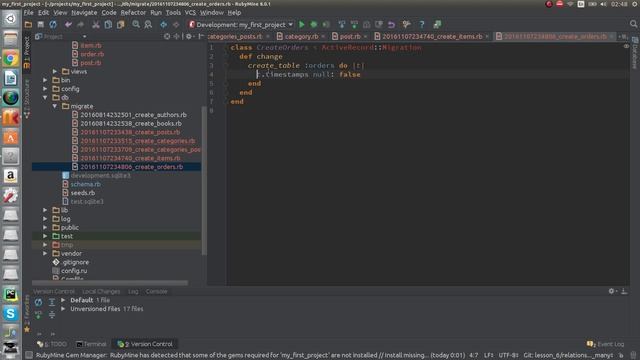The width and height of the screenshot is (640, 360).
Task: Click Scroll from Source in the Project panel
Action: click(167, 37)
